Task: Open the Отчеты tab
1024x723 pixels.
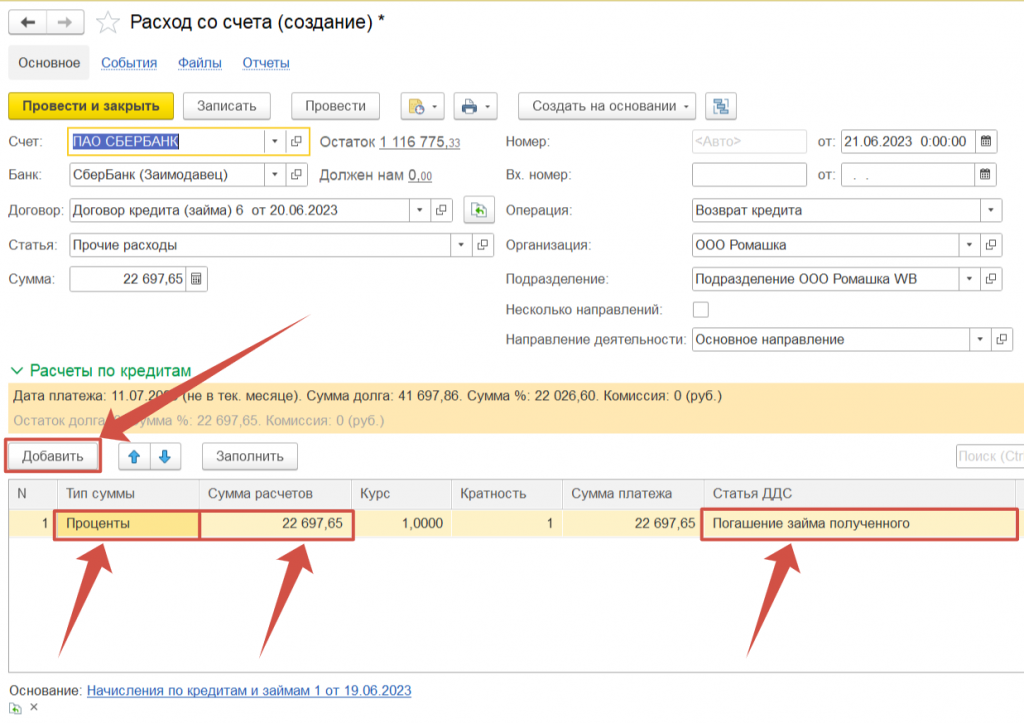Action: 266,63
